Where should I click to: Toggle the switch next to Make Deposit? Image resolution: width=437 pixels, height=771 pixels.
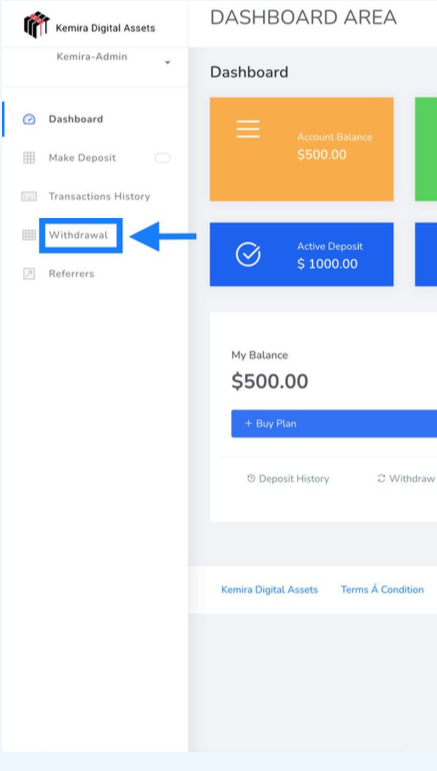pyautogui.click(x=162, y=158)
